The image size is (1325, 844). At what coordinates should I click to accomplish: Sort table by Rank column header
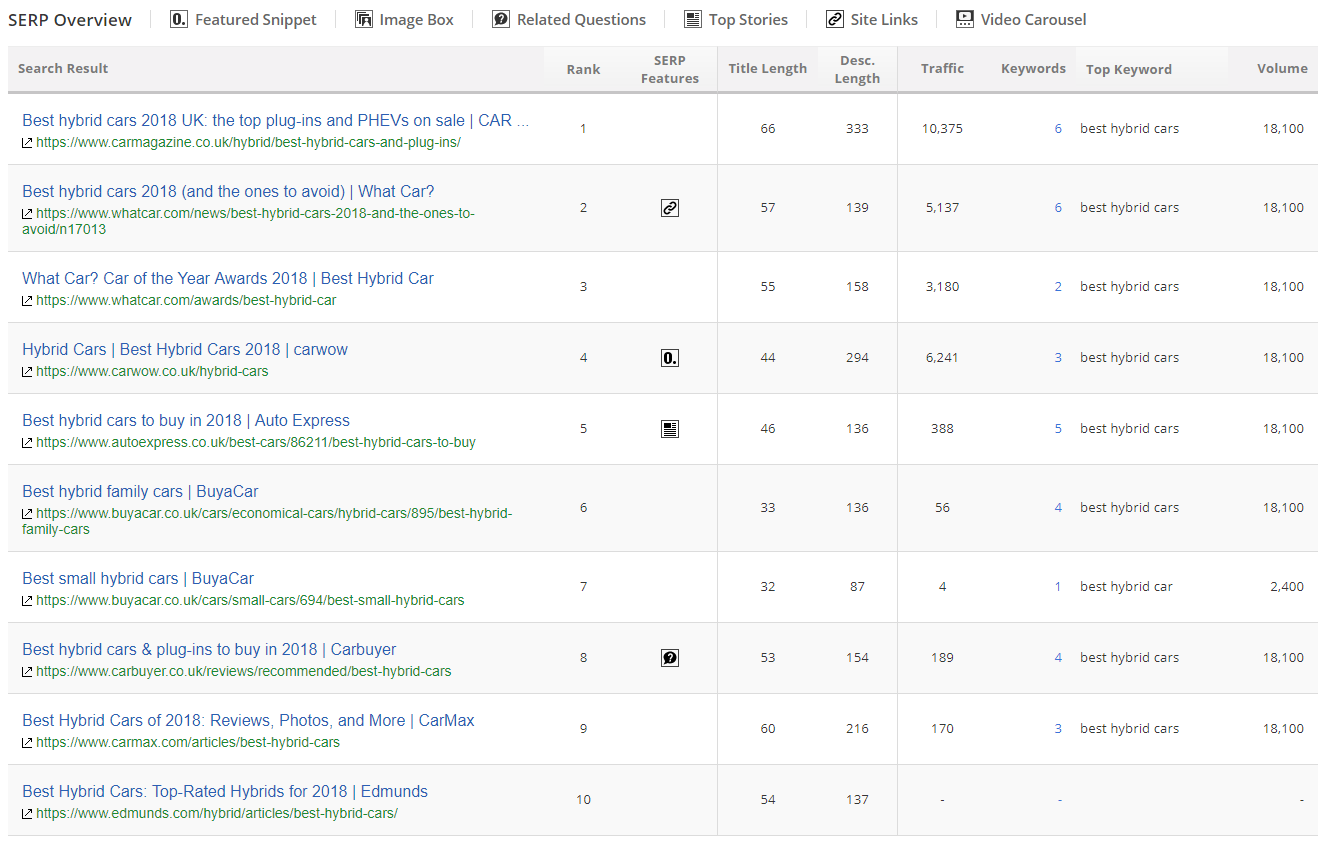click(583, 69)
